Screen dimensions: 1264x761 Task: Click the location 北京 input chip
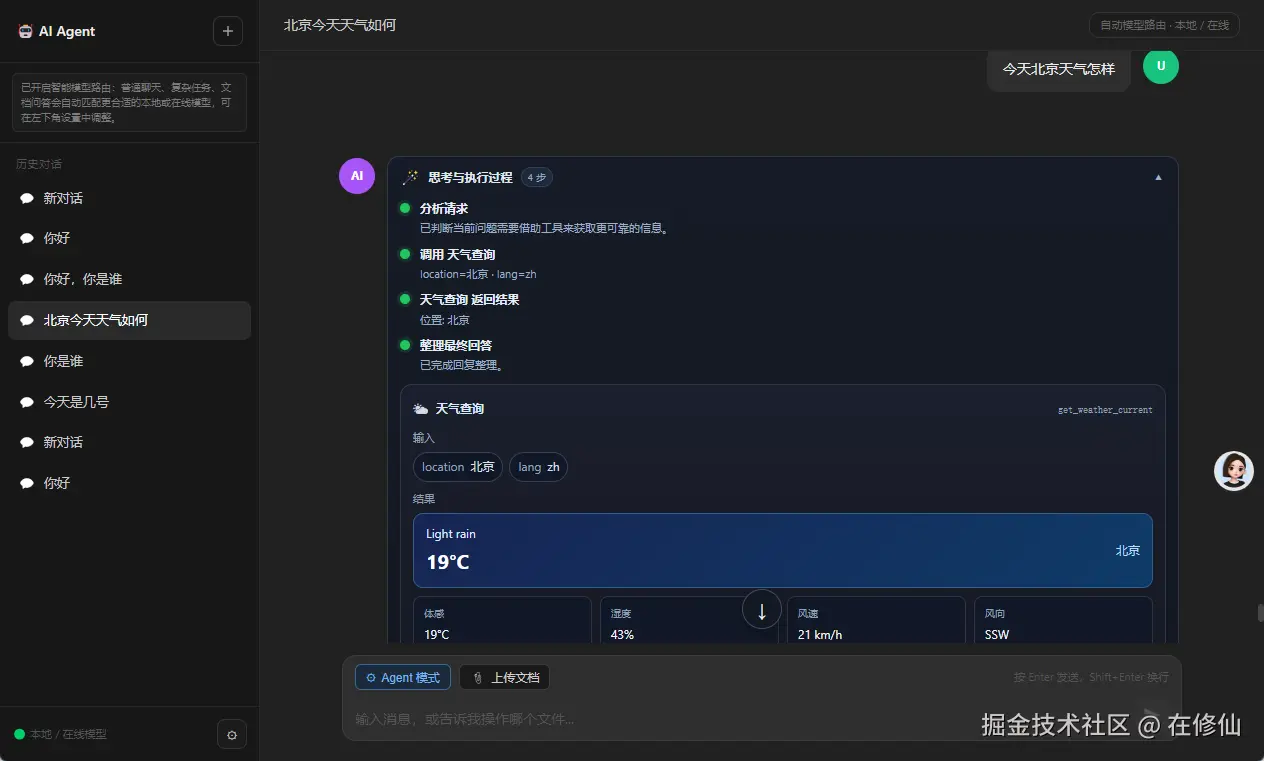(458, 467)
